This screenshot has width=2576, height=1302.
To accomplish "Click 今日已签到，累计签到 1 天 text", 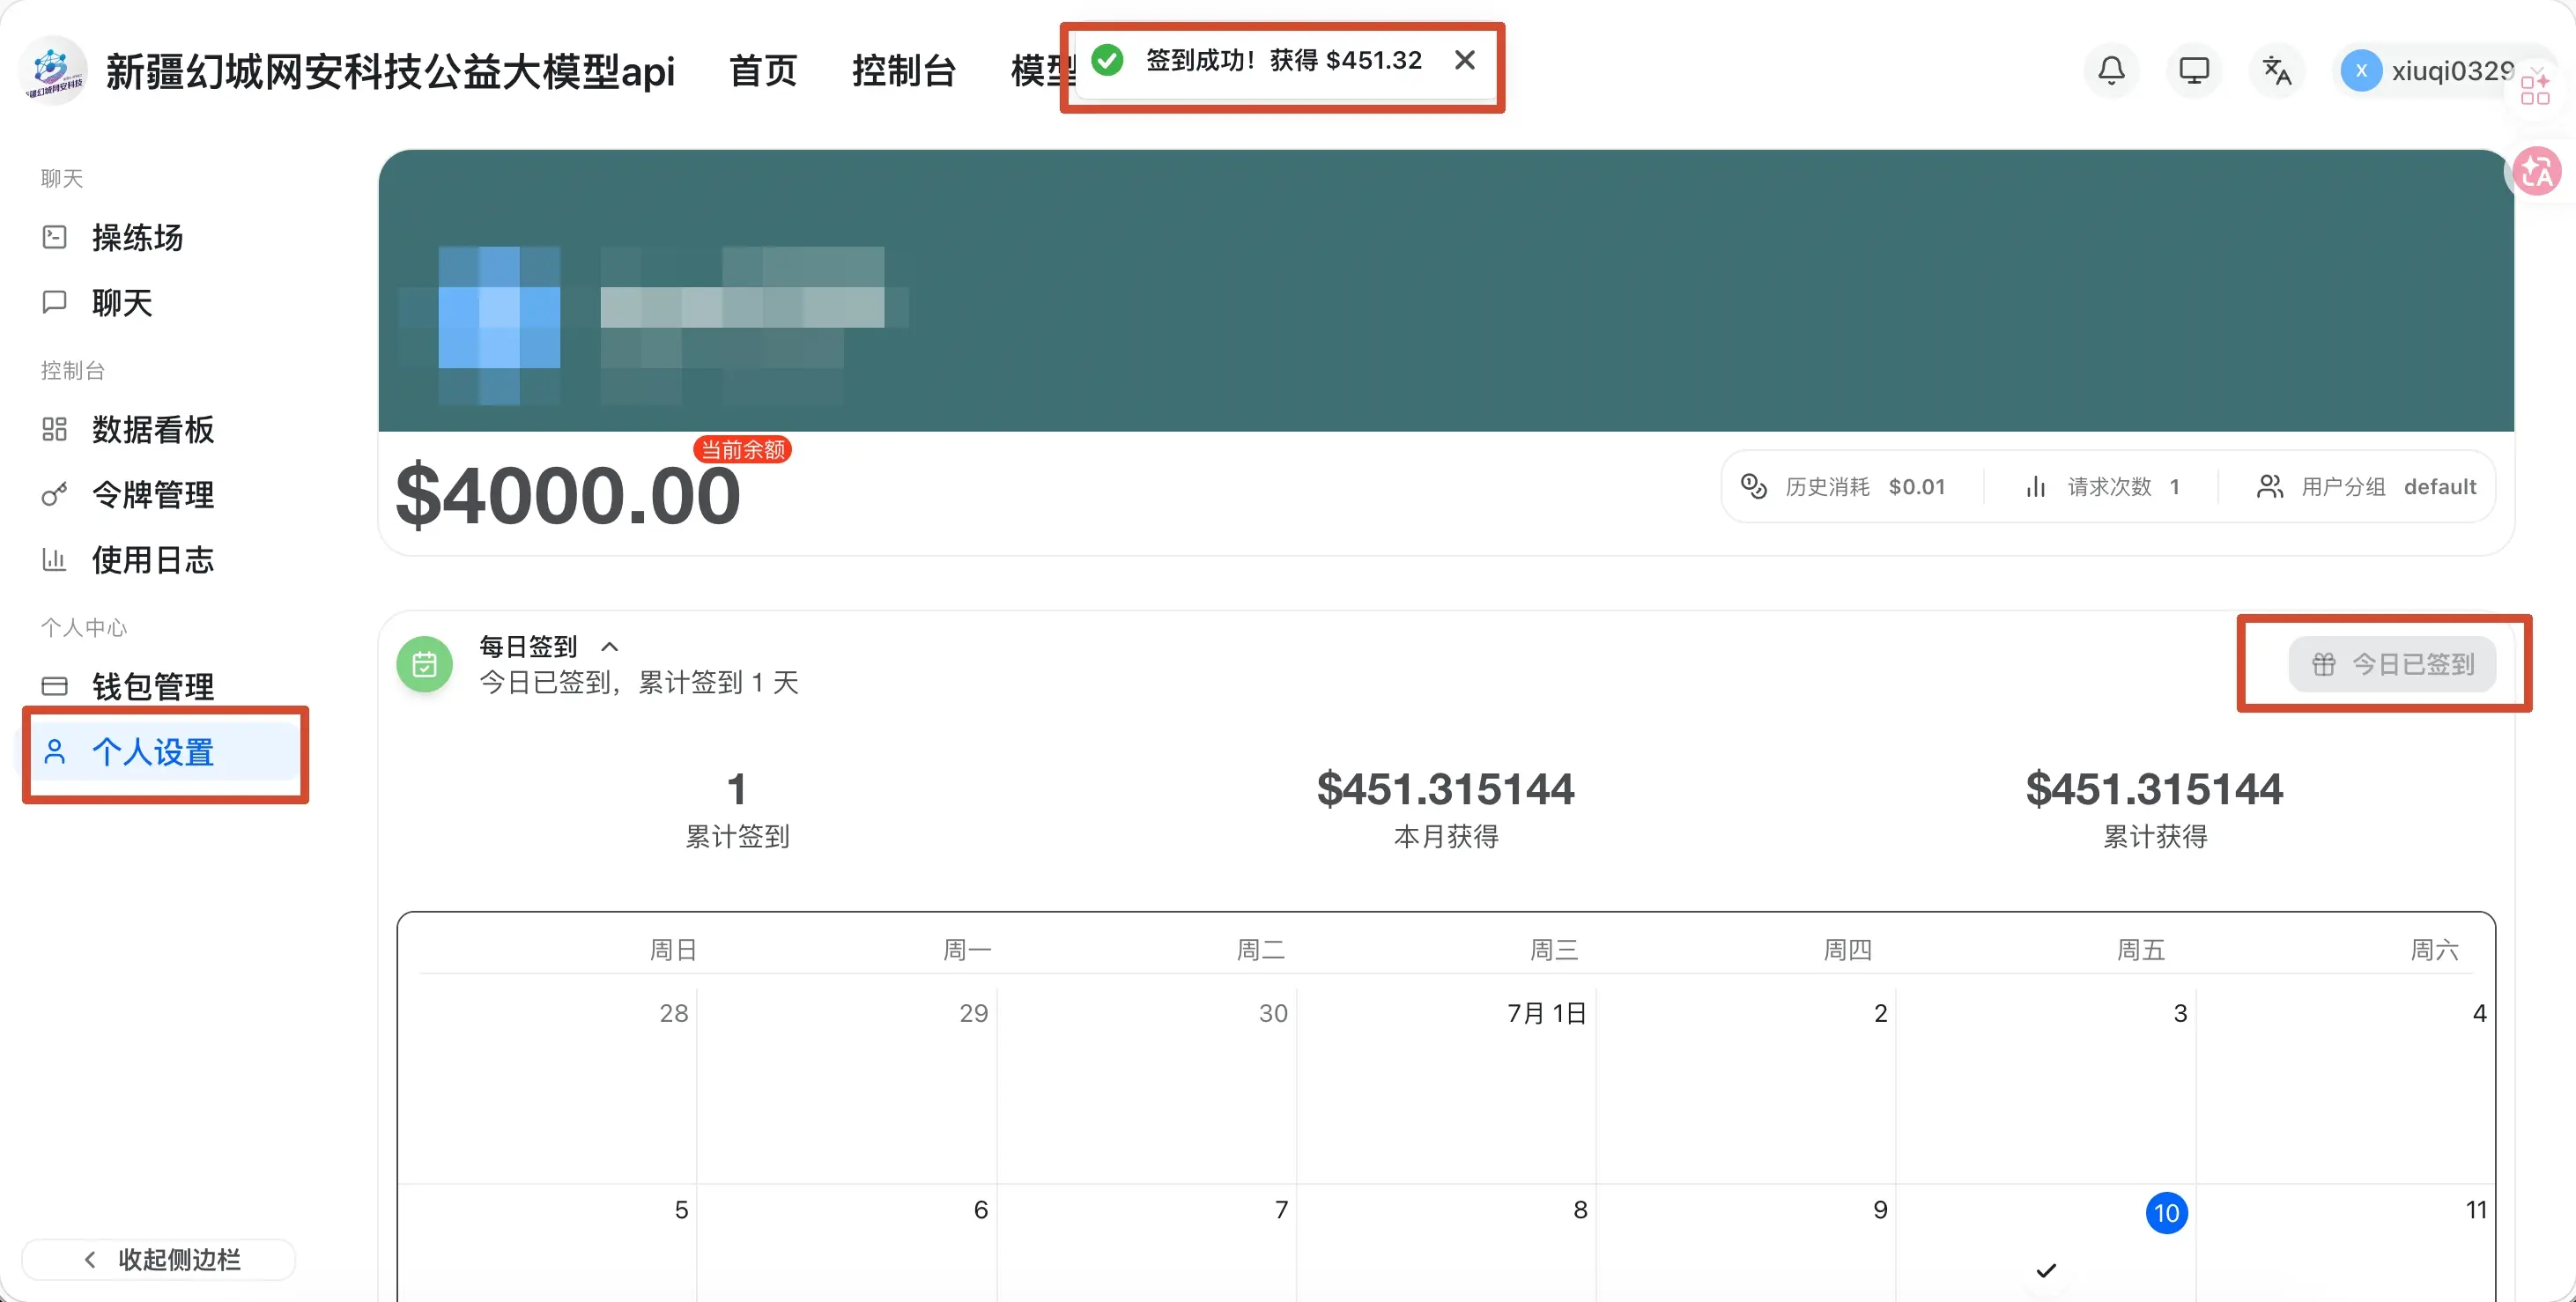I will pyautogui.click(x=639, y=682).
